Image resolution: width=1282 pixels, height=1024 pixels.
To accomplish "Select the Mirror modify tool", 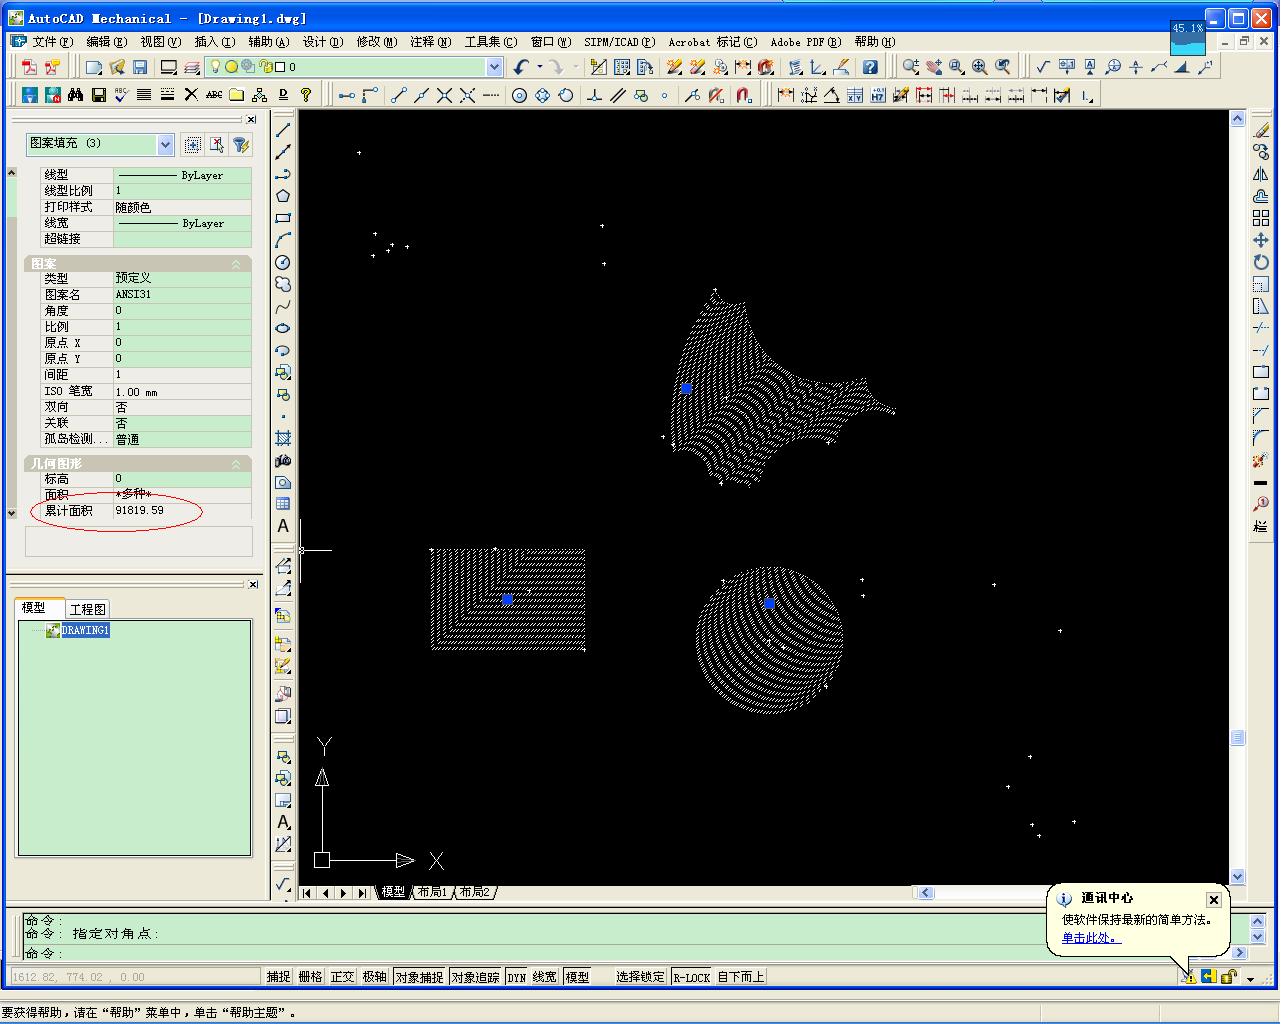I will [x=1261, y=174].
